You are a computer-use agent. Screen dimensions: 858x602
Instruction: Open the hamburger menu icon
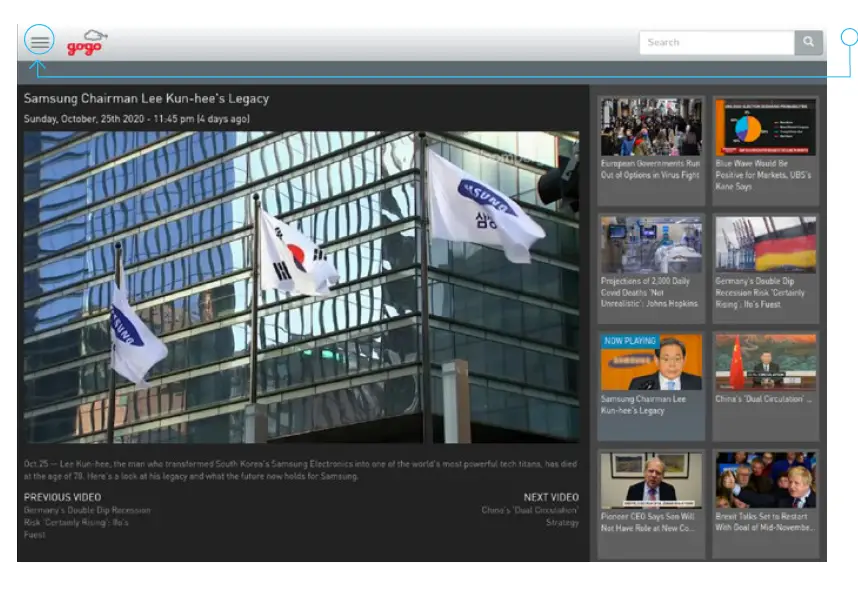(x=39, y=42)
